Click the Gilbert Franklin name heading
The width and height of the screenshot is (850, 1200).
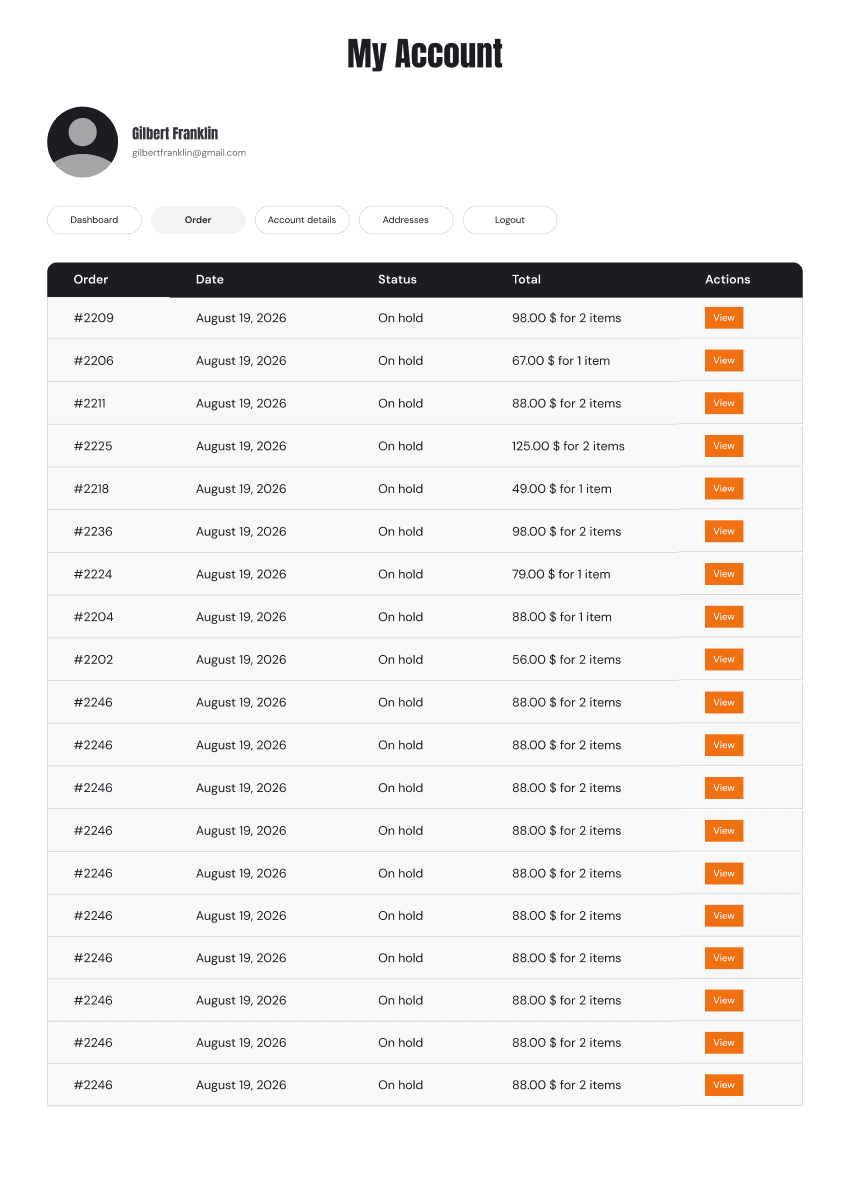tap(175, 133)
